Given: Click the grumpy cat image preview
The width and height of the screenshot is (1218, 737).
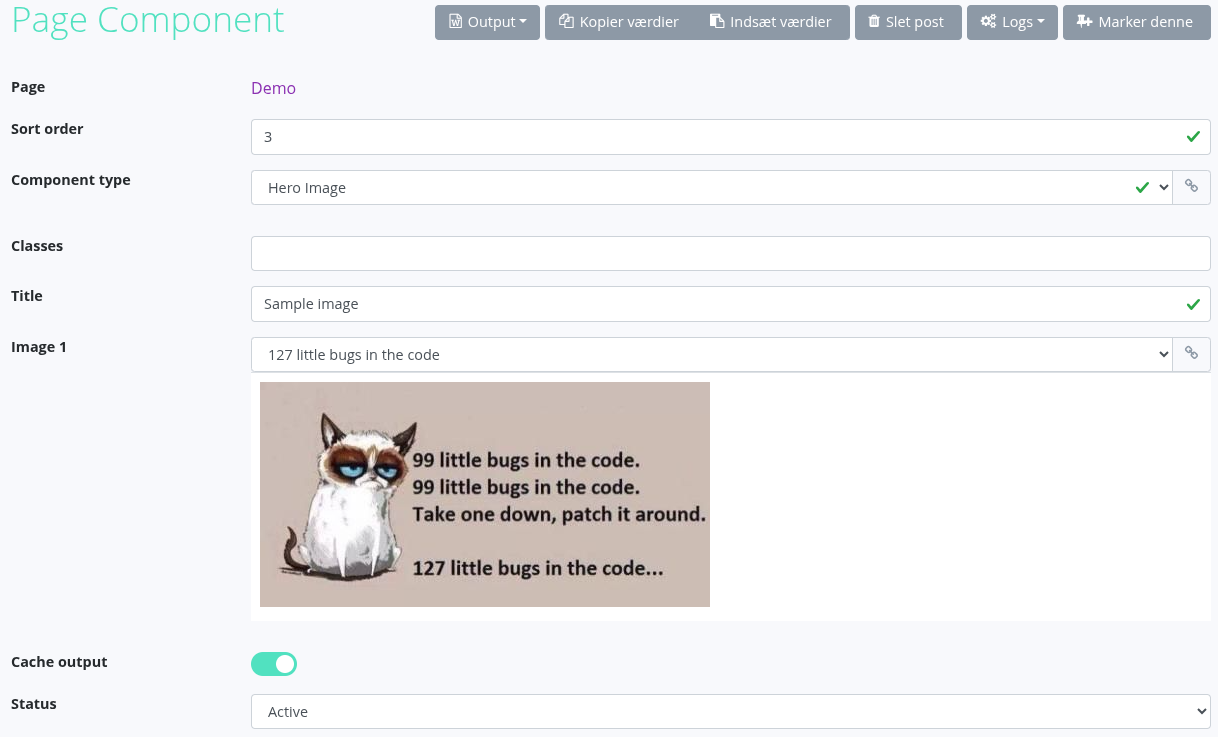Looking at the screenshot, I should pos(485,494).
